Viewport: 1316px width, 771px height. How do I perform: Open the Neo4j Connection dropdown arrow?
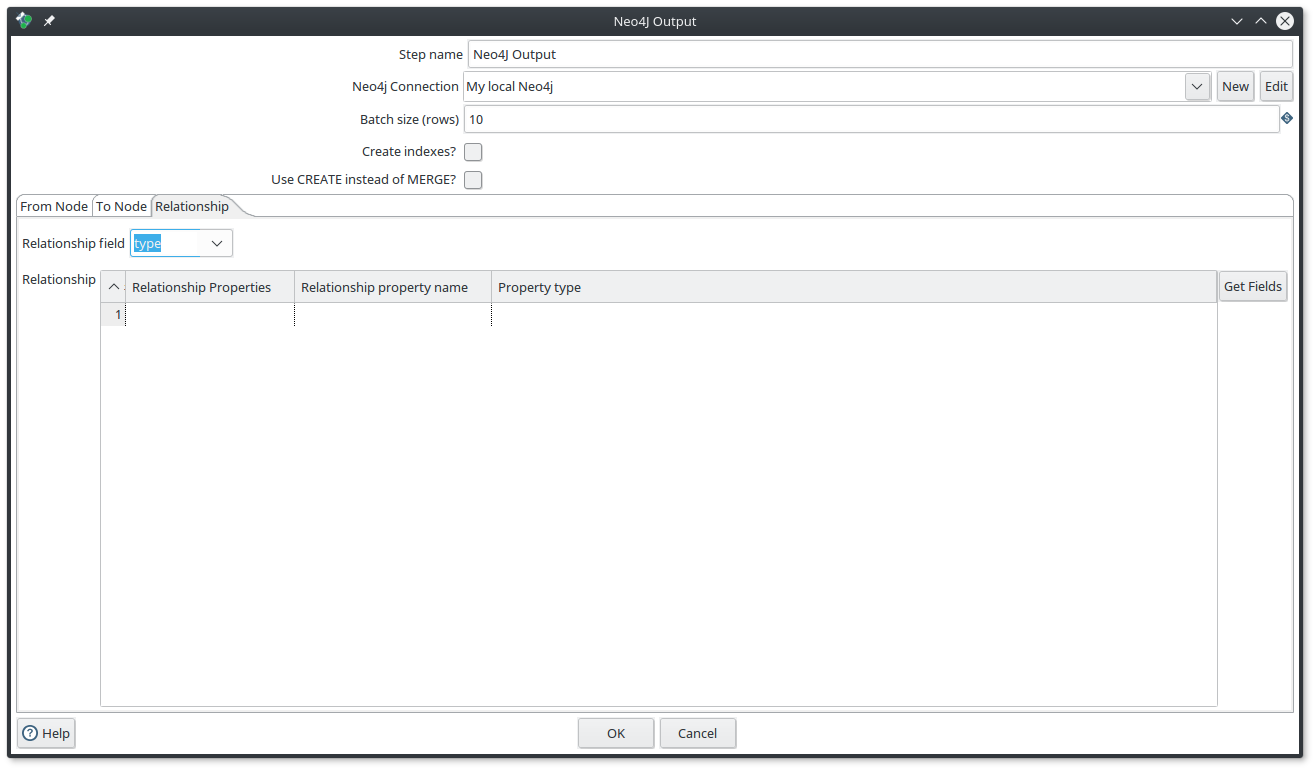pyautogui.click(x=1198, y=86)
